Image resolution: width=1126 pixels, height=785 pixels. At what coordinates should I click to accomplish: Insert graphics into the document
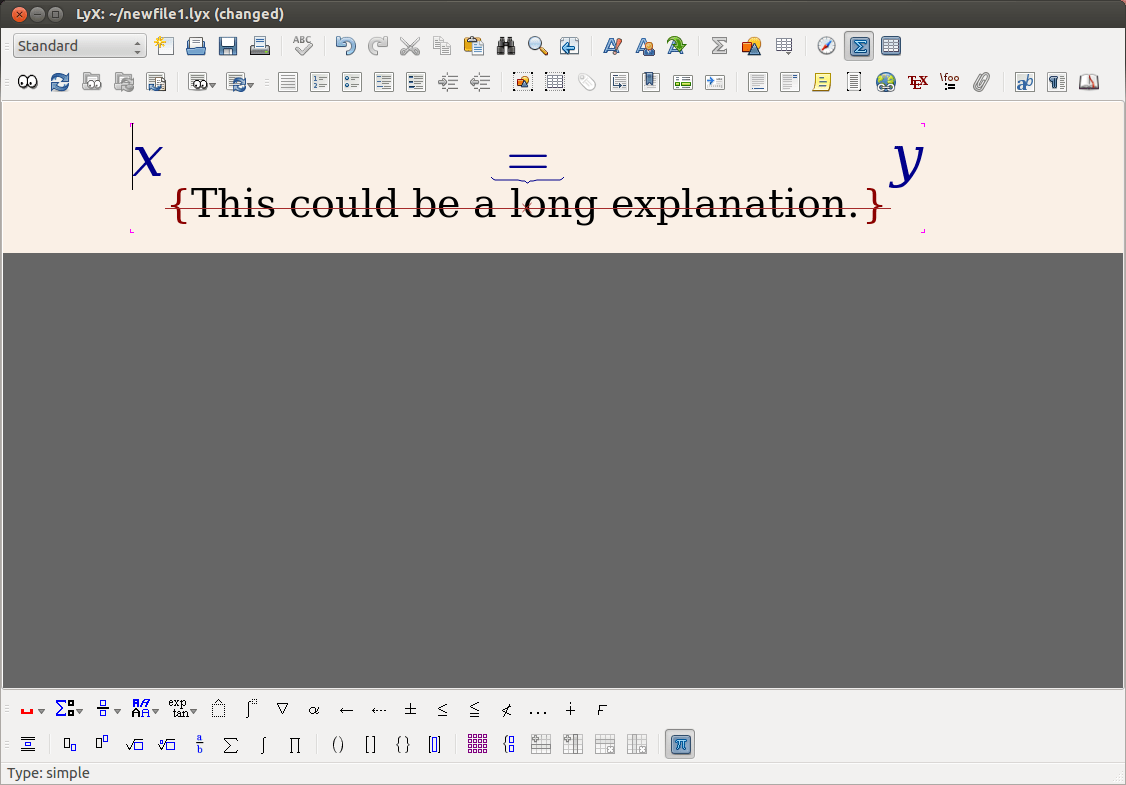tap(751, 46)
